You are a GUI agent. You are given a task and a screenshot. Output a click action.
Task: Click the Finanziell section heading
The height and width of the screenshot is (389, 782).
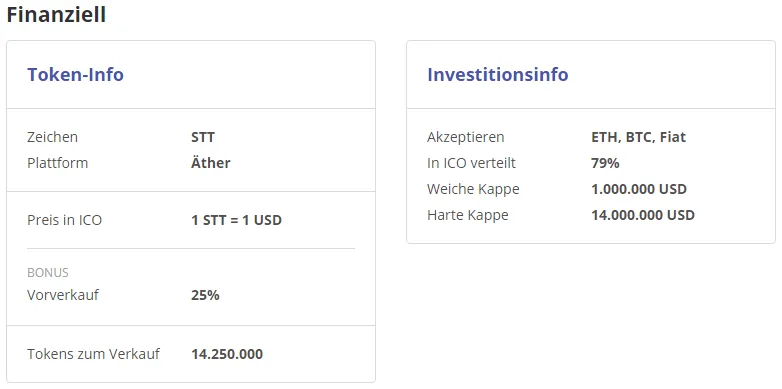click(x=56, y=14)
